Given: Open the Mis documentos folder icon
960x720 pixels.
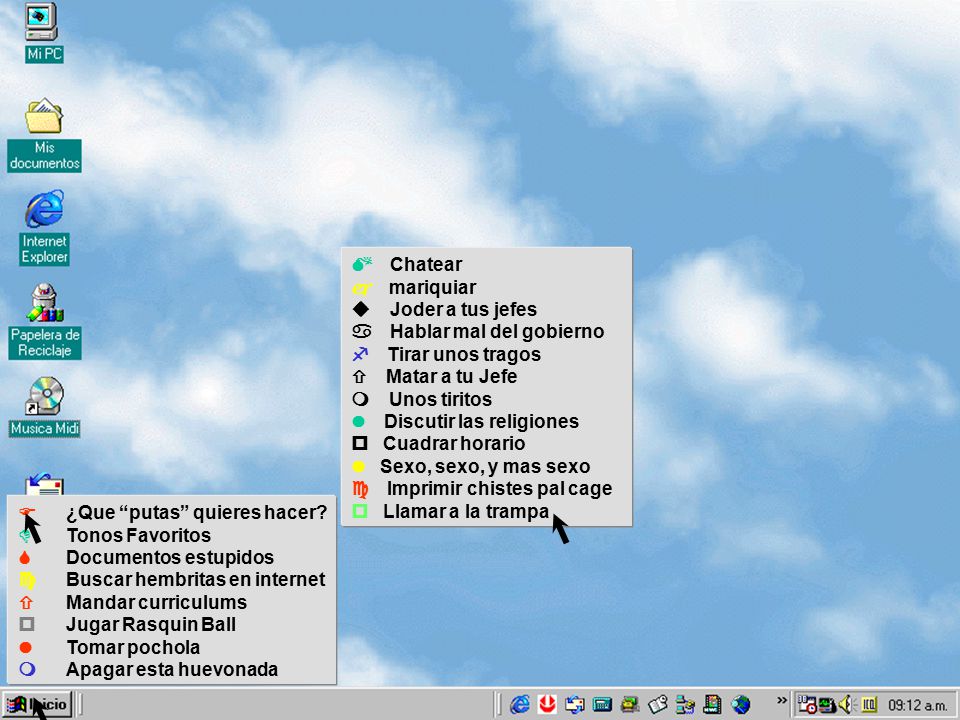Looking at the screenshot, I should (44, 135).
